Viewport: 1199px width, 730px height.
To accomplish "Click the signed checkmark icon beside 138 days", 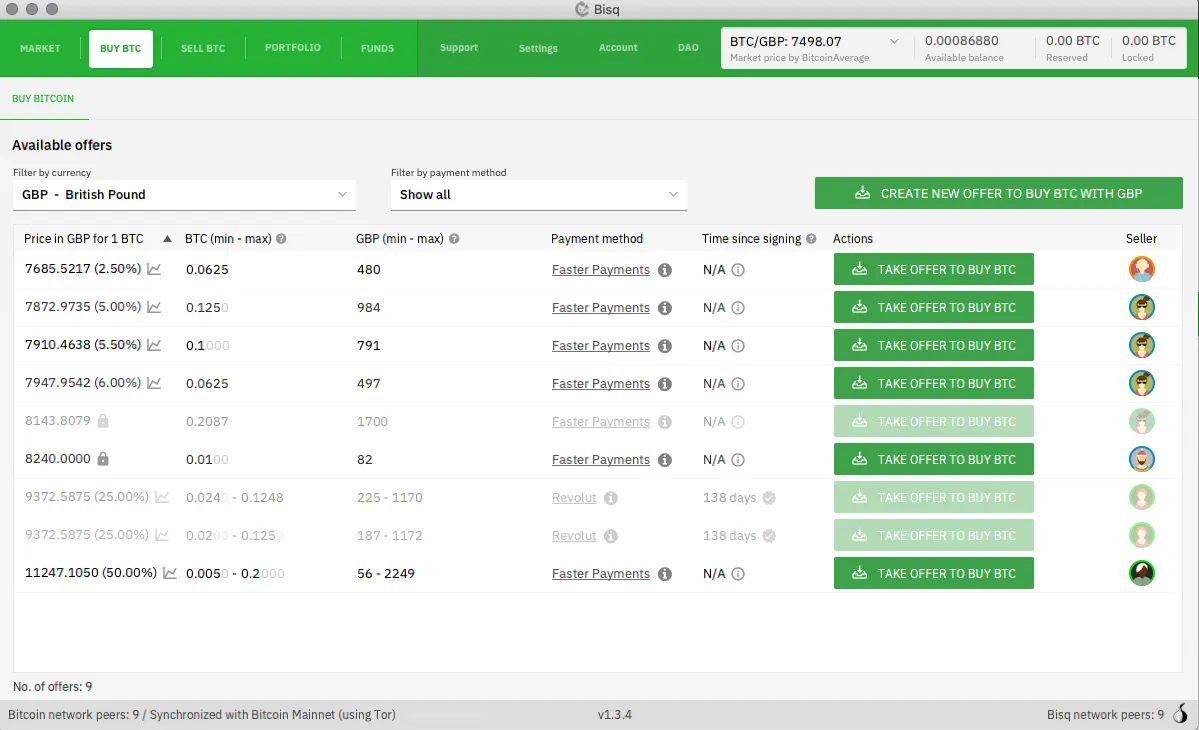I will pos(769,498).
